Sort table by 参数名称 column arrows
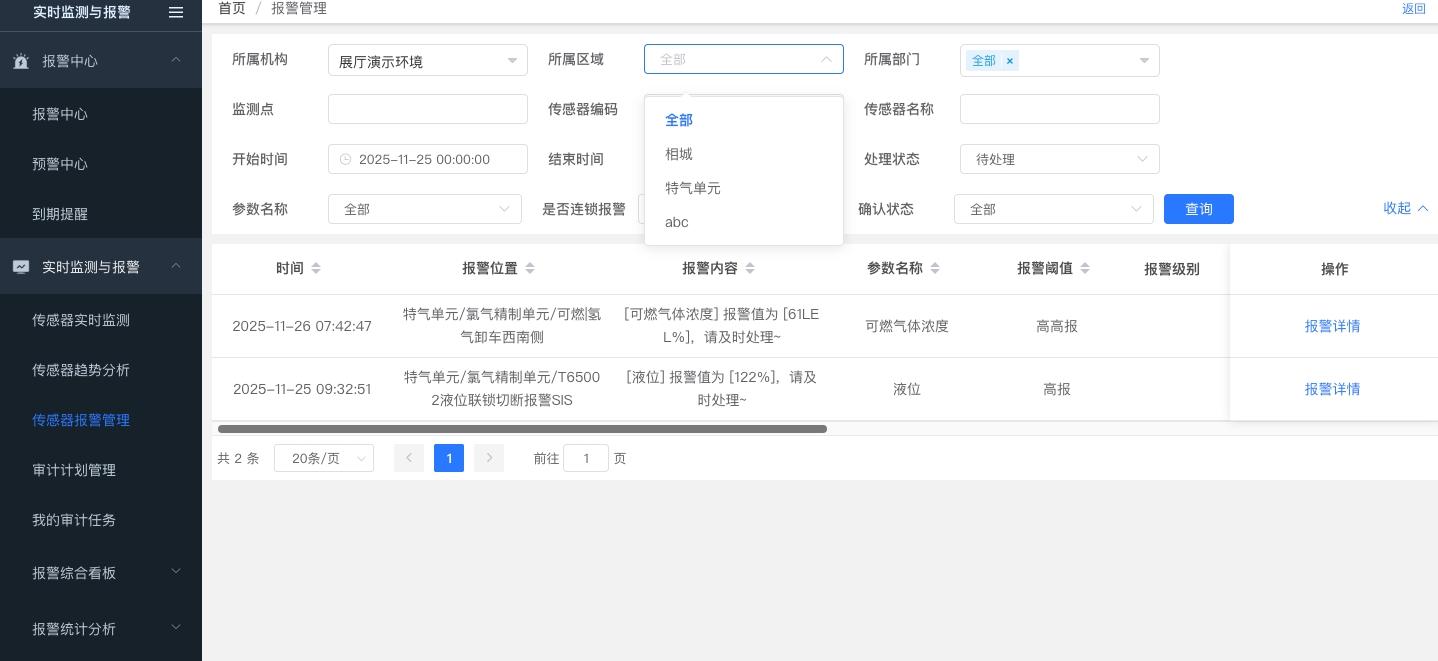Viewport: 1438px width, 661px height. pyautogui.click(x=935, y=268)
